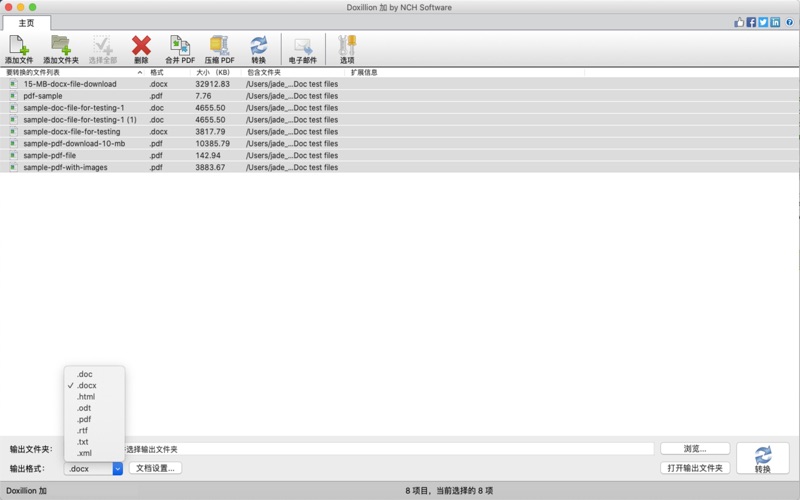Image resolution: width=800 pixels, height=500 pixels.
Task: Sort by file list column header (要转换的文件列表)
Action: [x=74, y=72]
